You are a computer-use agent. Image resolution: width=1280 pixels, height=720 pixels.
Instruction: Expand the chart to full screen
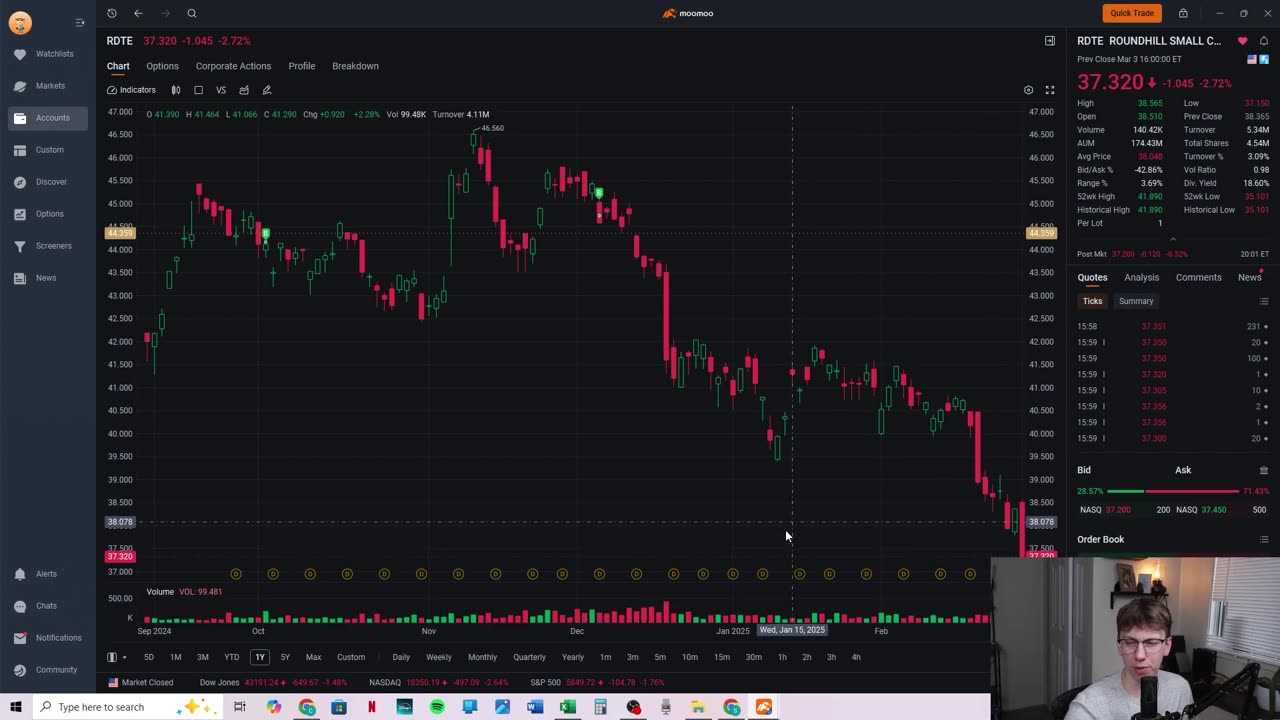[1050, 90]
